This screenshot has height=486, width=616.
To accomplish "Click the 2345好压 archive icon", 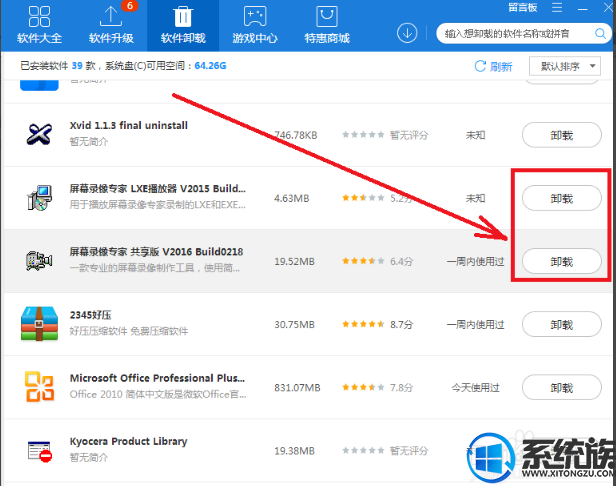I will [x=40, y=324].
